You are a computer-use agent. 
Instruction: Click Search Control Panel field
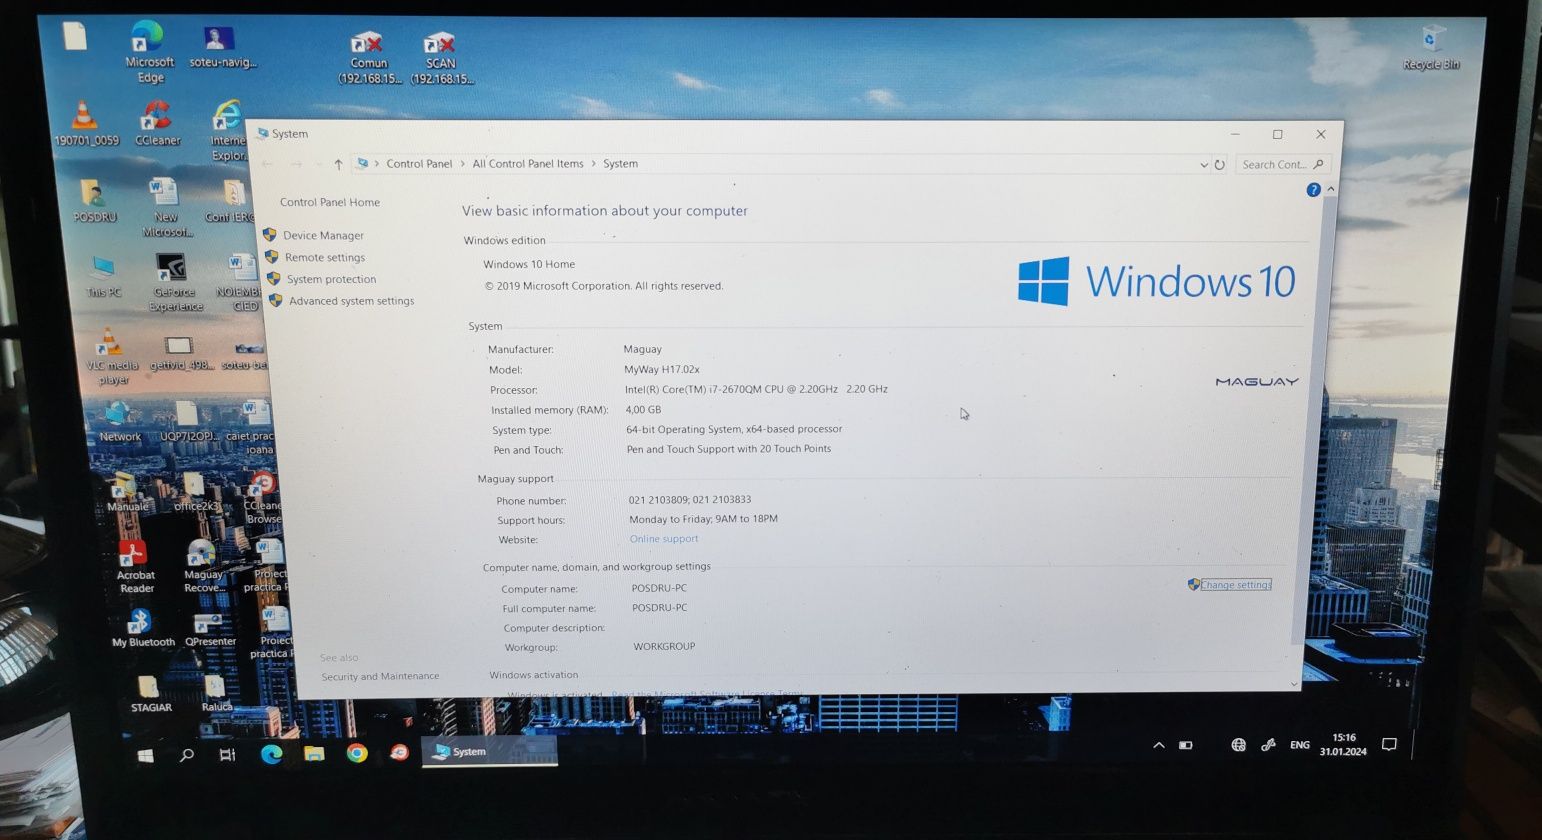(1283, 165)
